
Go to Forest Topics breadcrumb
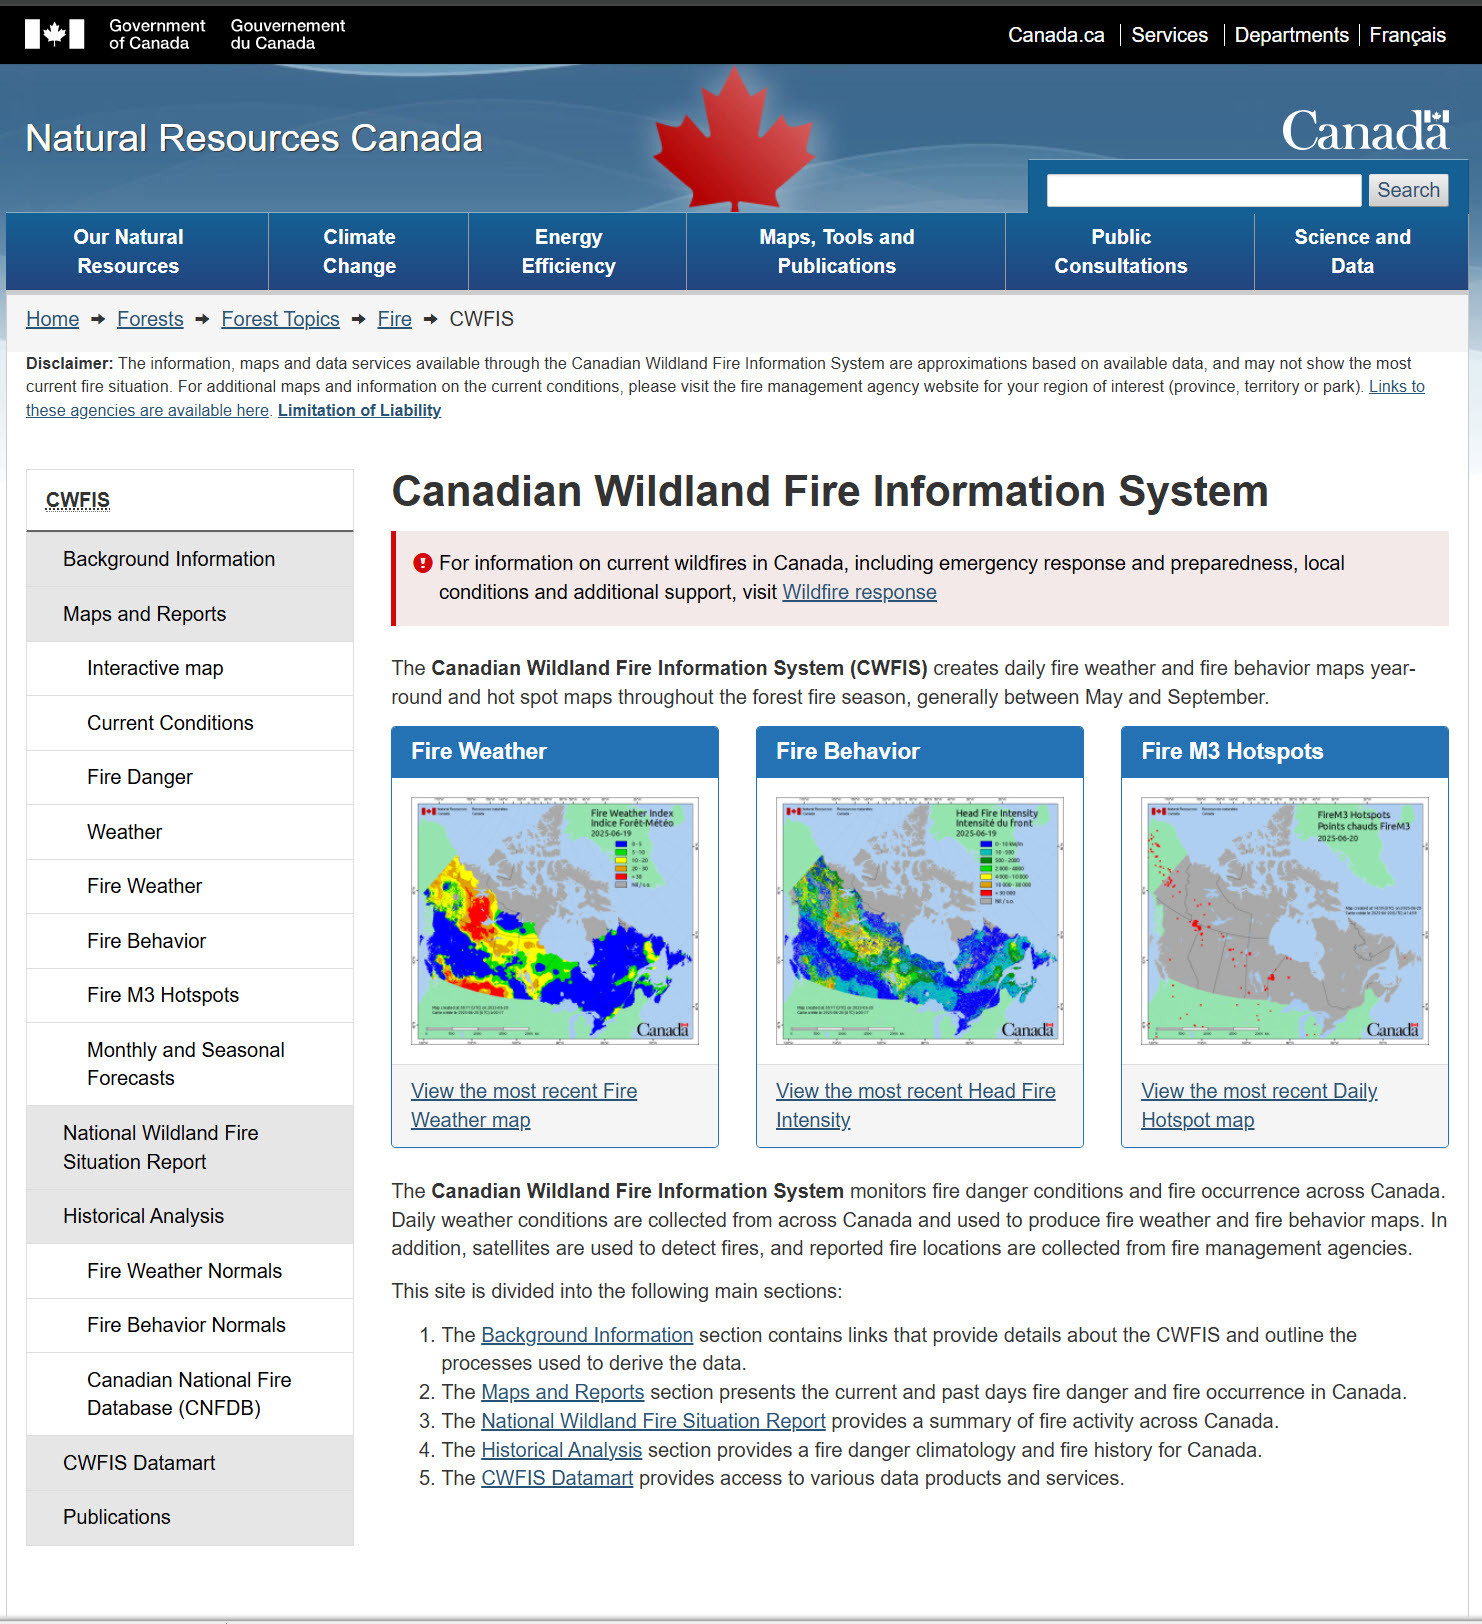click(280, 319)
